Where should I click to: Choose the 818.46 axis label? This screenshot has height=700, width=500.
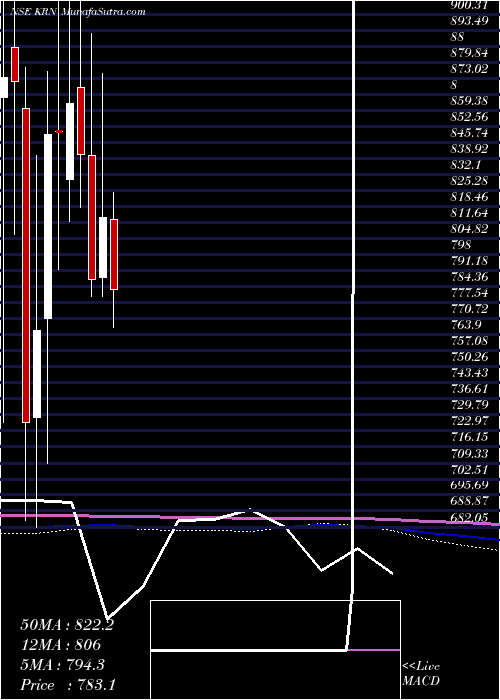pos(470,197)
